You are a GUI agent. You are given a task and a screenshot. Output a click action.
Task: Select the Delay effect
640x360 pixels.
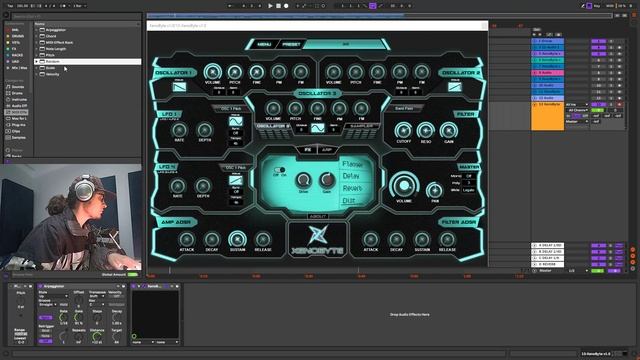tap(351, 176)
